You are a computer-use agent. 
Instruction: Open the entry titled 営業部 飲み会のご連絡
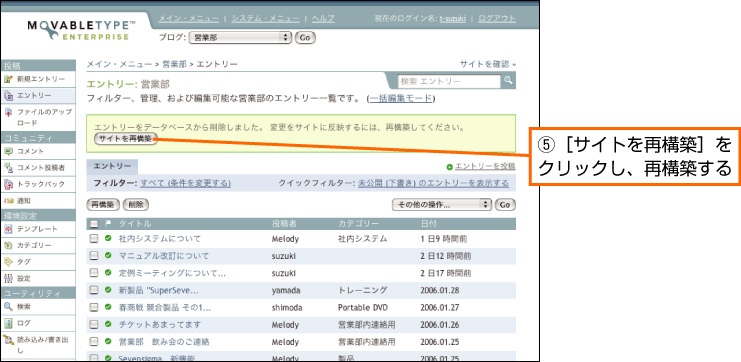pos(164,342)
